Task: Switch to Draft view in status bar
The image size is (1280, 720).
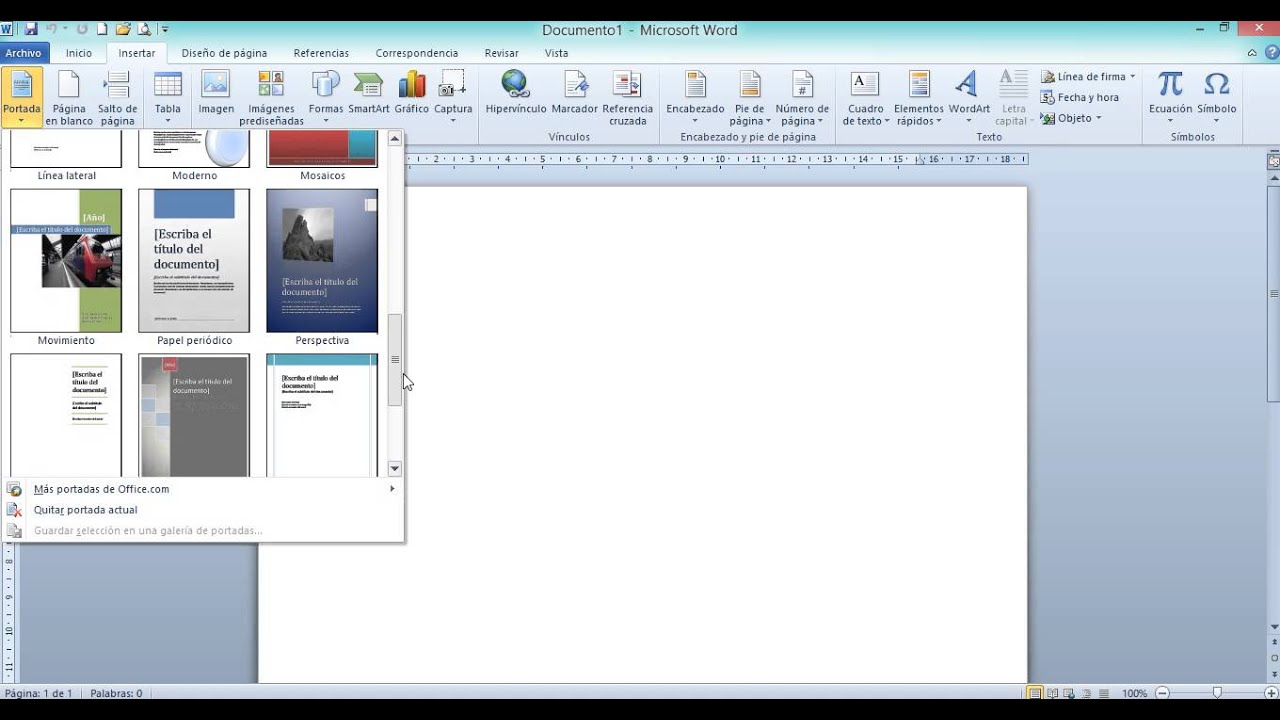Action: (1102, 693)
